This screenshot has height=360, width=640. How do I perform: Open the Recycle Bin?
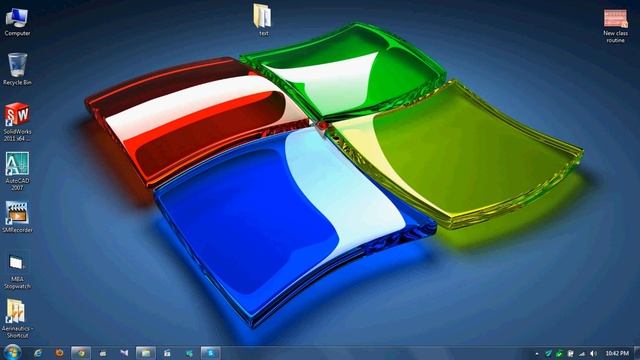[17, 69]
